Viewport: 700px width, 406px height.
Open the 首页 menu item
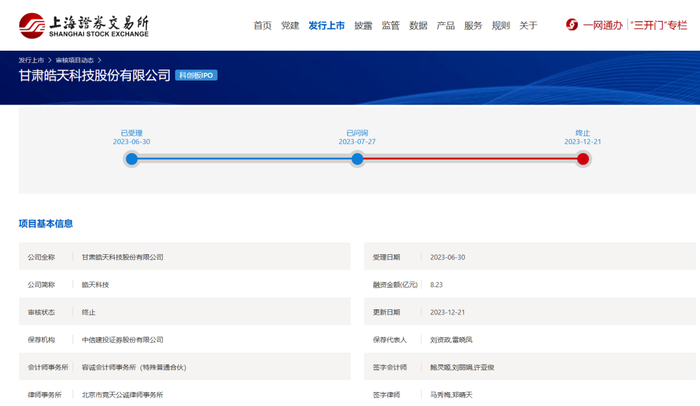[262, 25]
